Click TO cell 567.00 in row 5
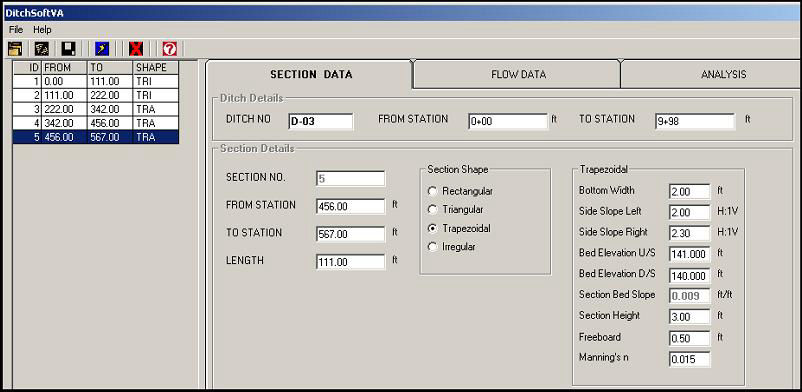The height and width of the screenshot is (392, 802). (x=110, y=137)
